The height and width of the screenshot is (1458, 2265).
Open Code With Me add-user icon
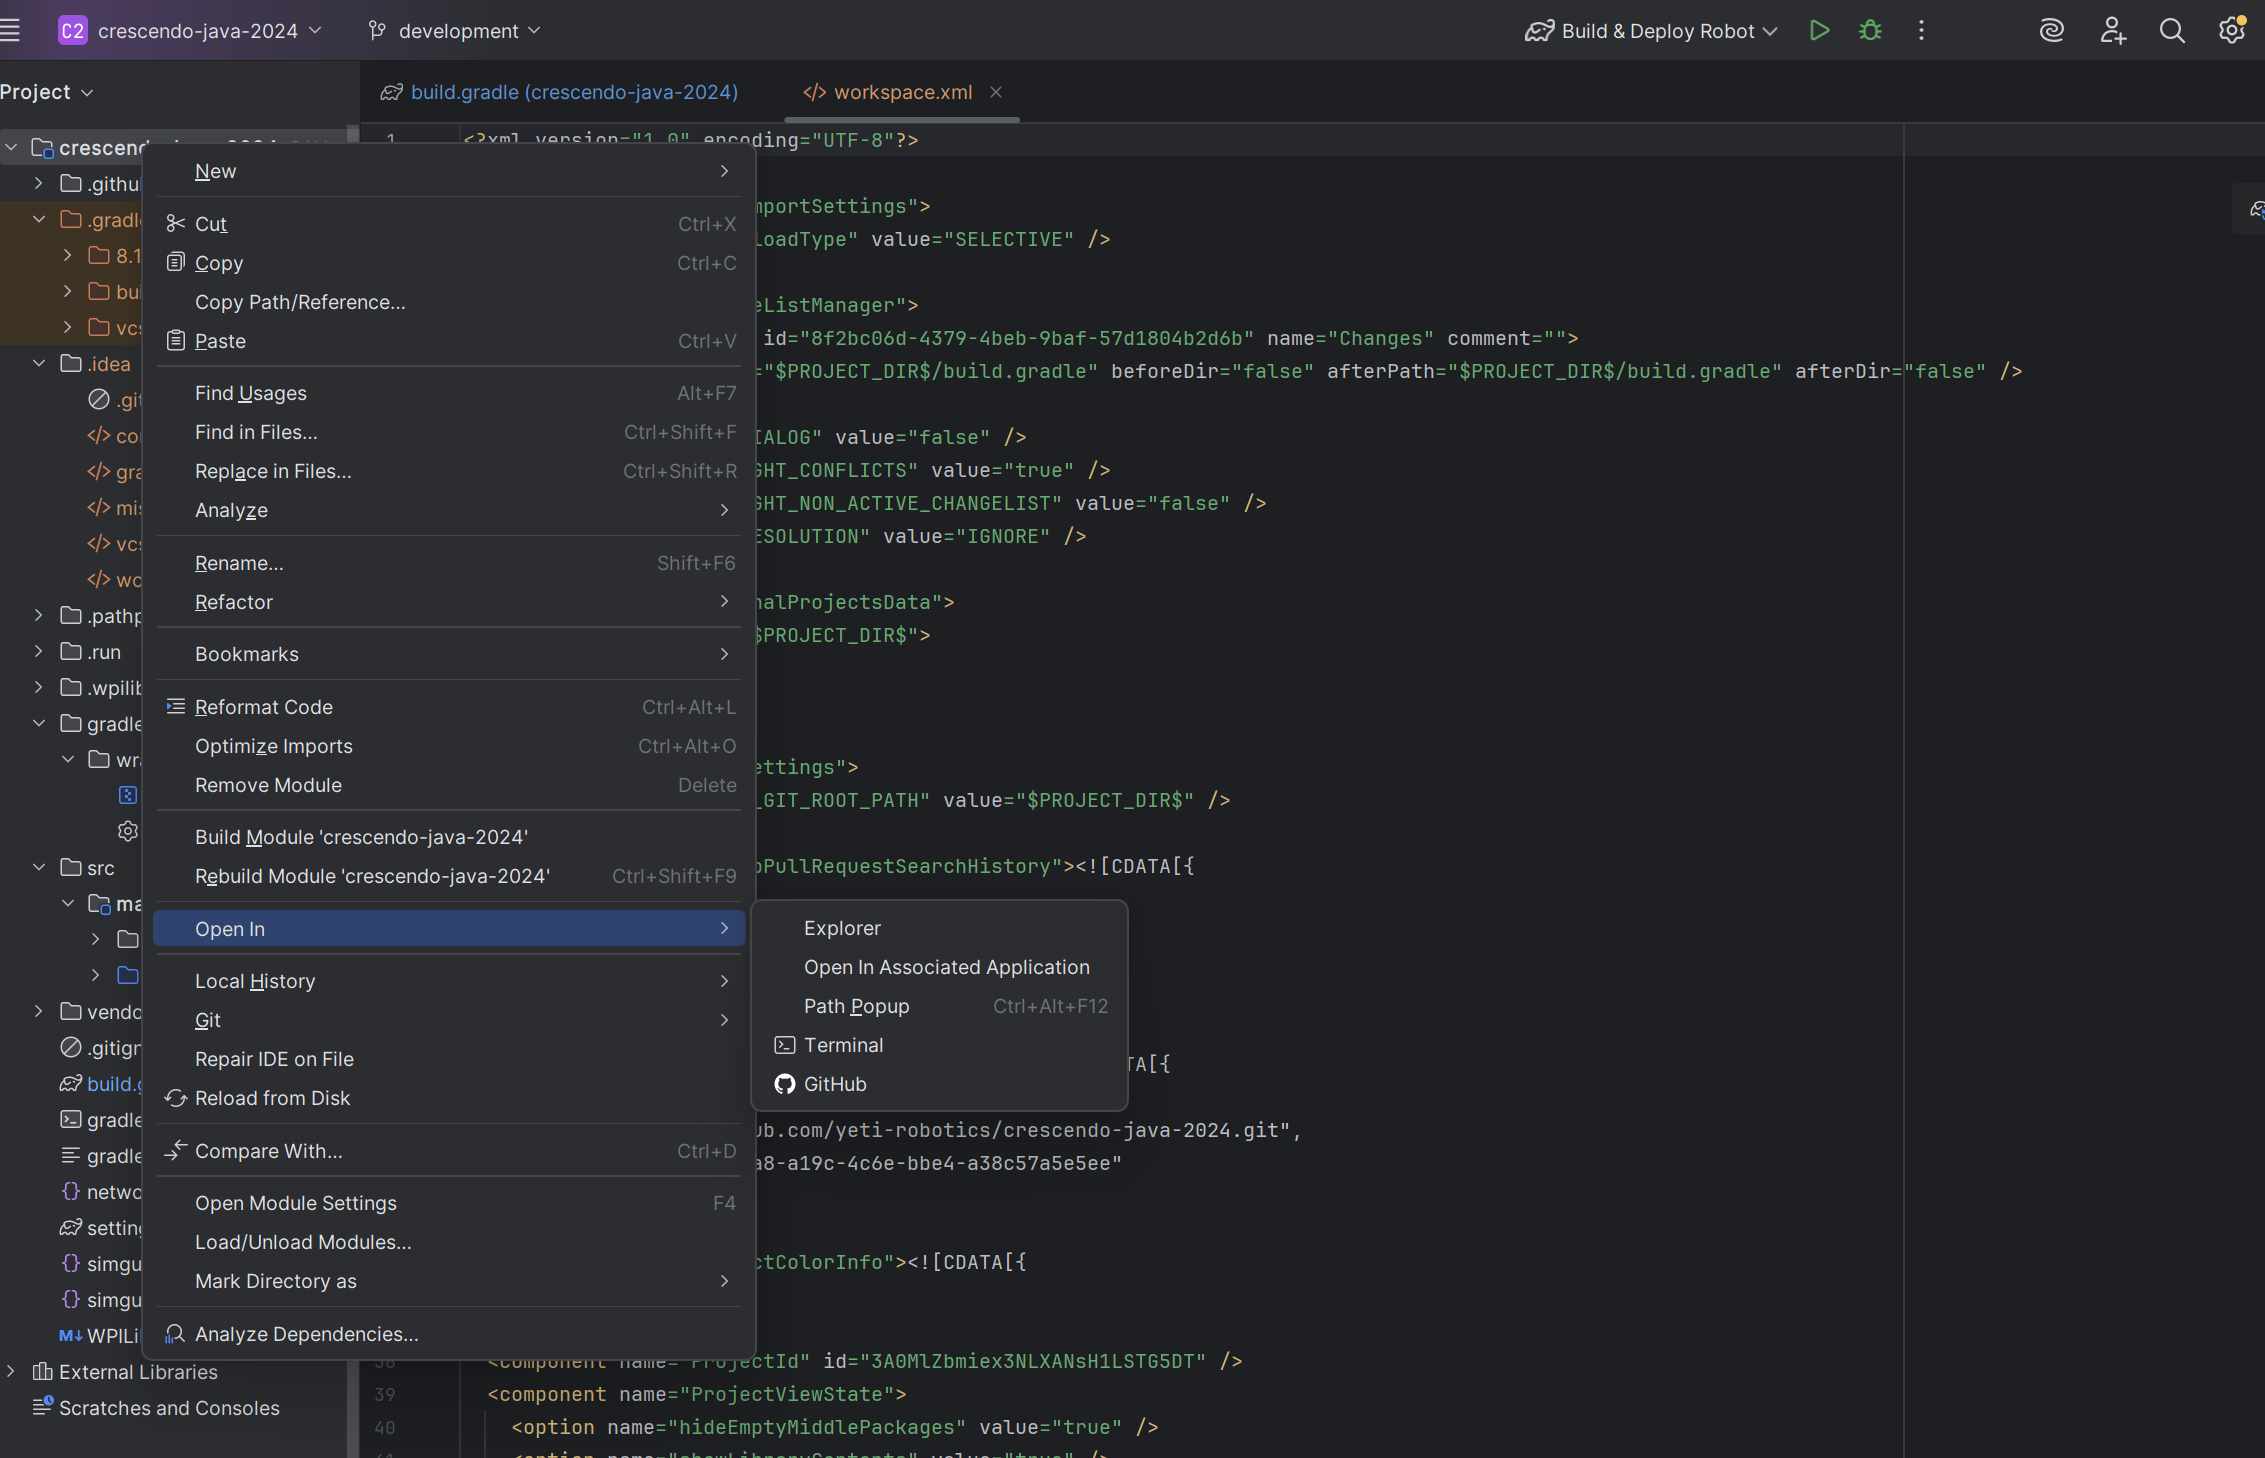coord(2112,31)
